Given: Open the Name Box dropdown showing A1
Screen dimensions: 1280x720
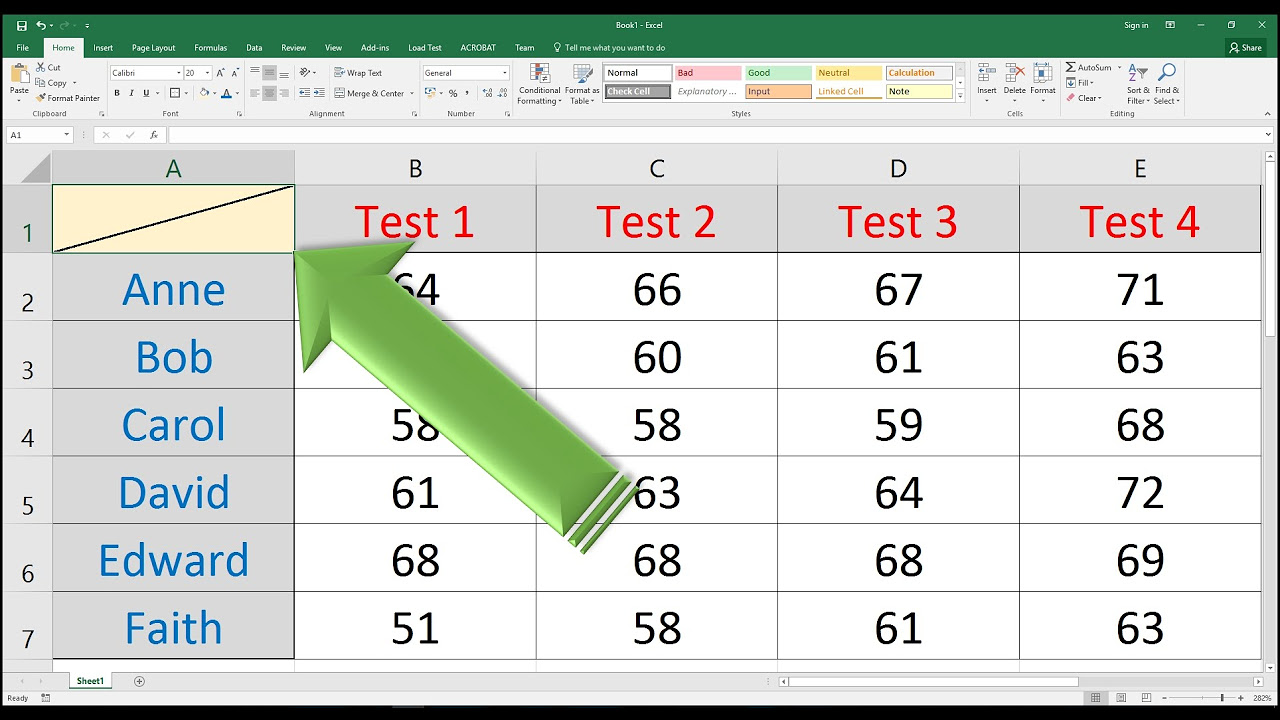Looking at the screenshot, I should pyautogui.click(x=67, y=135).
